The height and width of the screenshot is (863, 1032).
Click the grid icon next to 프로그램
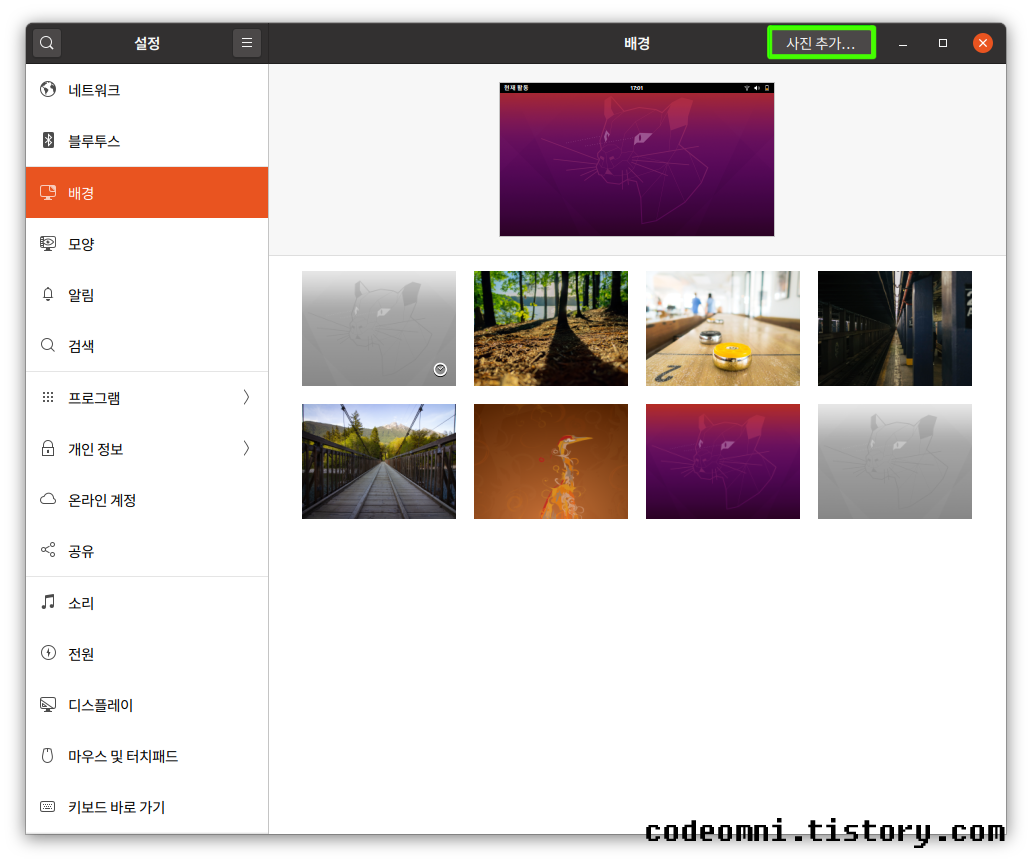47,397
